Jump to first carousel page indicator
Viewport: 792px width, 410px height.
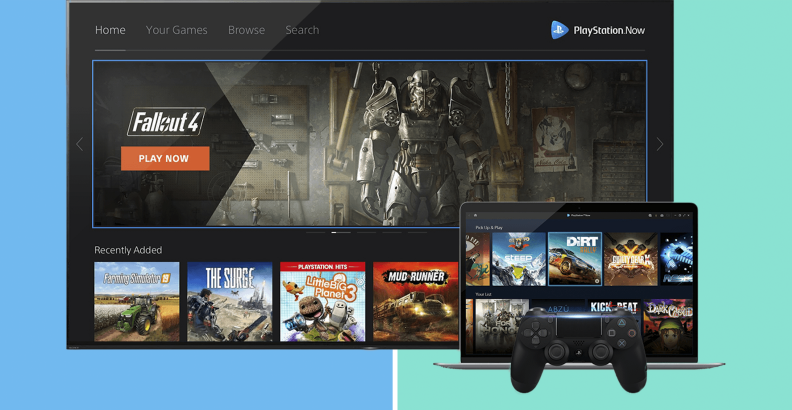coord(316,232)
